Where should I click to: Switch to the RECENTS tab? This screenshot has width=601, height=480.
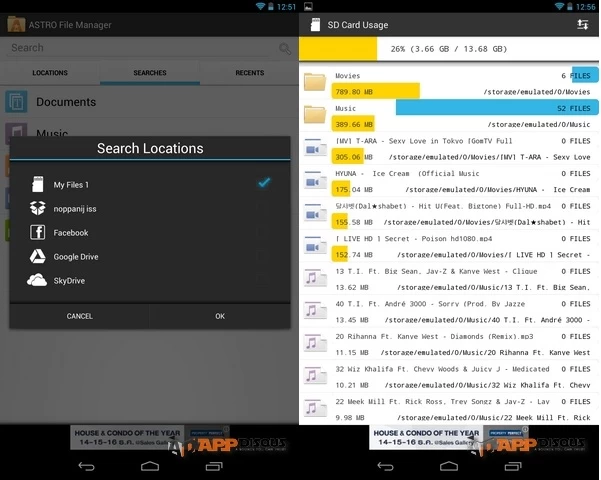250,73
